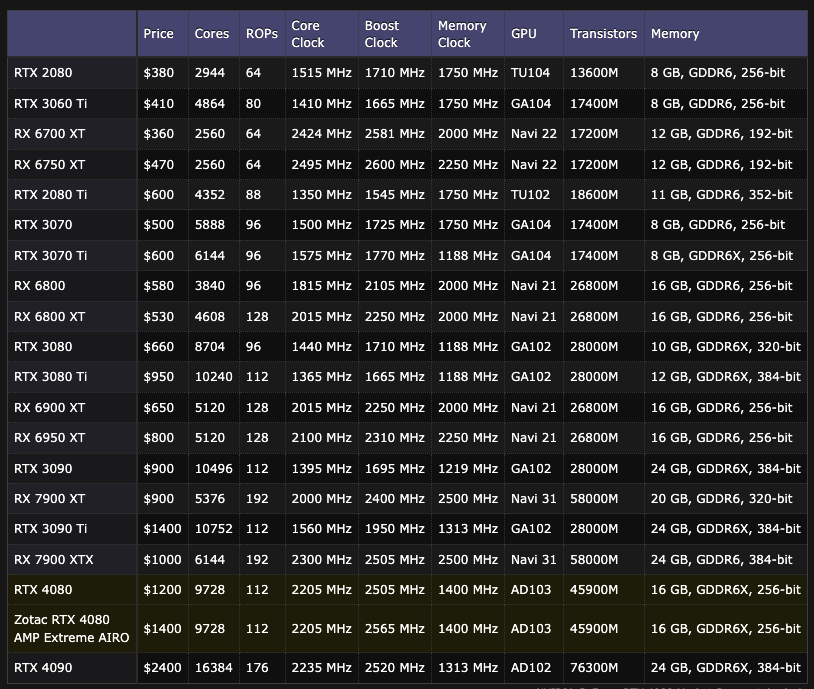Image resolution: width=814 pixels, height=689 pixels.
Task: Click the 8704 cores value
Action: pyautogui.click(x=210, y=346)
